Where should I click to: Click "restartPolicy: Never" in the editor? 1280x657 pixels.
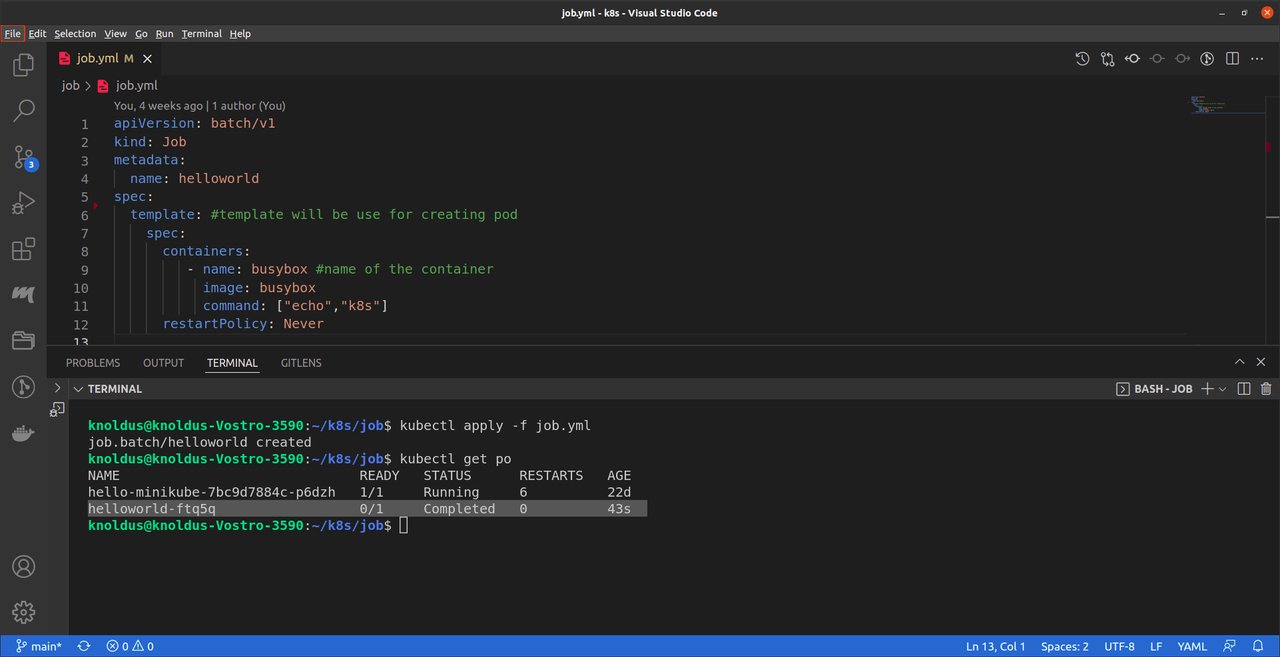click(x=243, y=324)
